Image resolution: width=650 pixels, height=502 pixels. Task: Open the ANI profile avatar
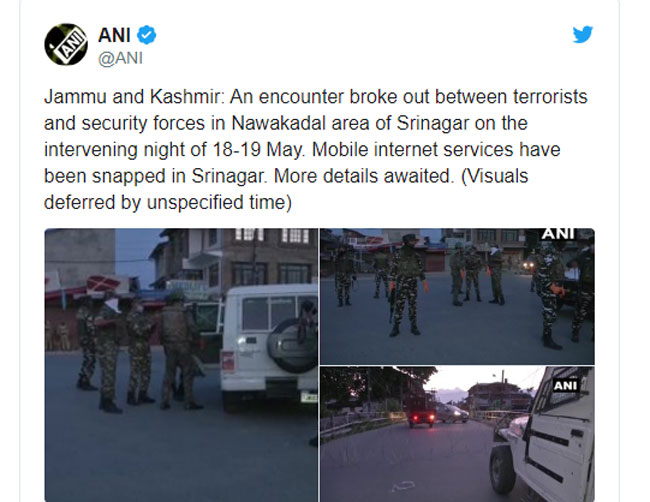(66, 44)
